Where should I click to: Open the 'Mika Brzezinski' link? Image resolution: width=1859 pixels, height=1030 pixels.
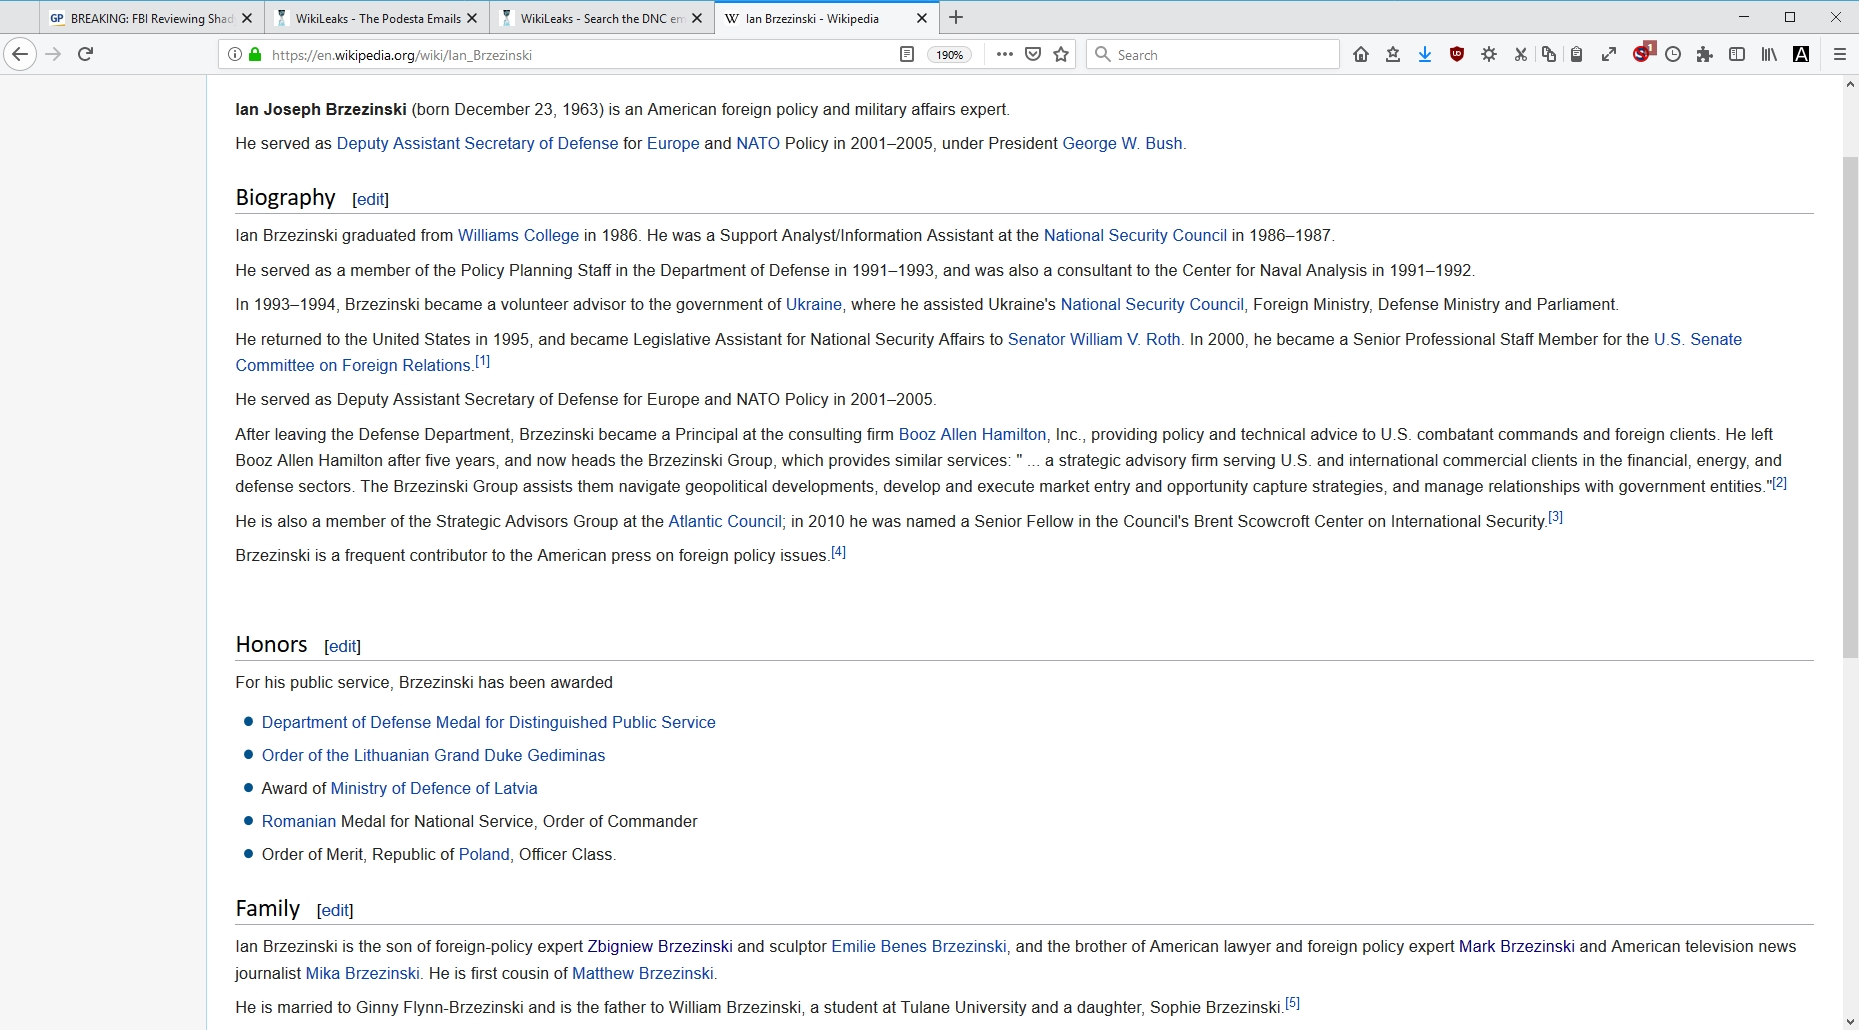click(362, 973)
